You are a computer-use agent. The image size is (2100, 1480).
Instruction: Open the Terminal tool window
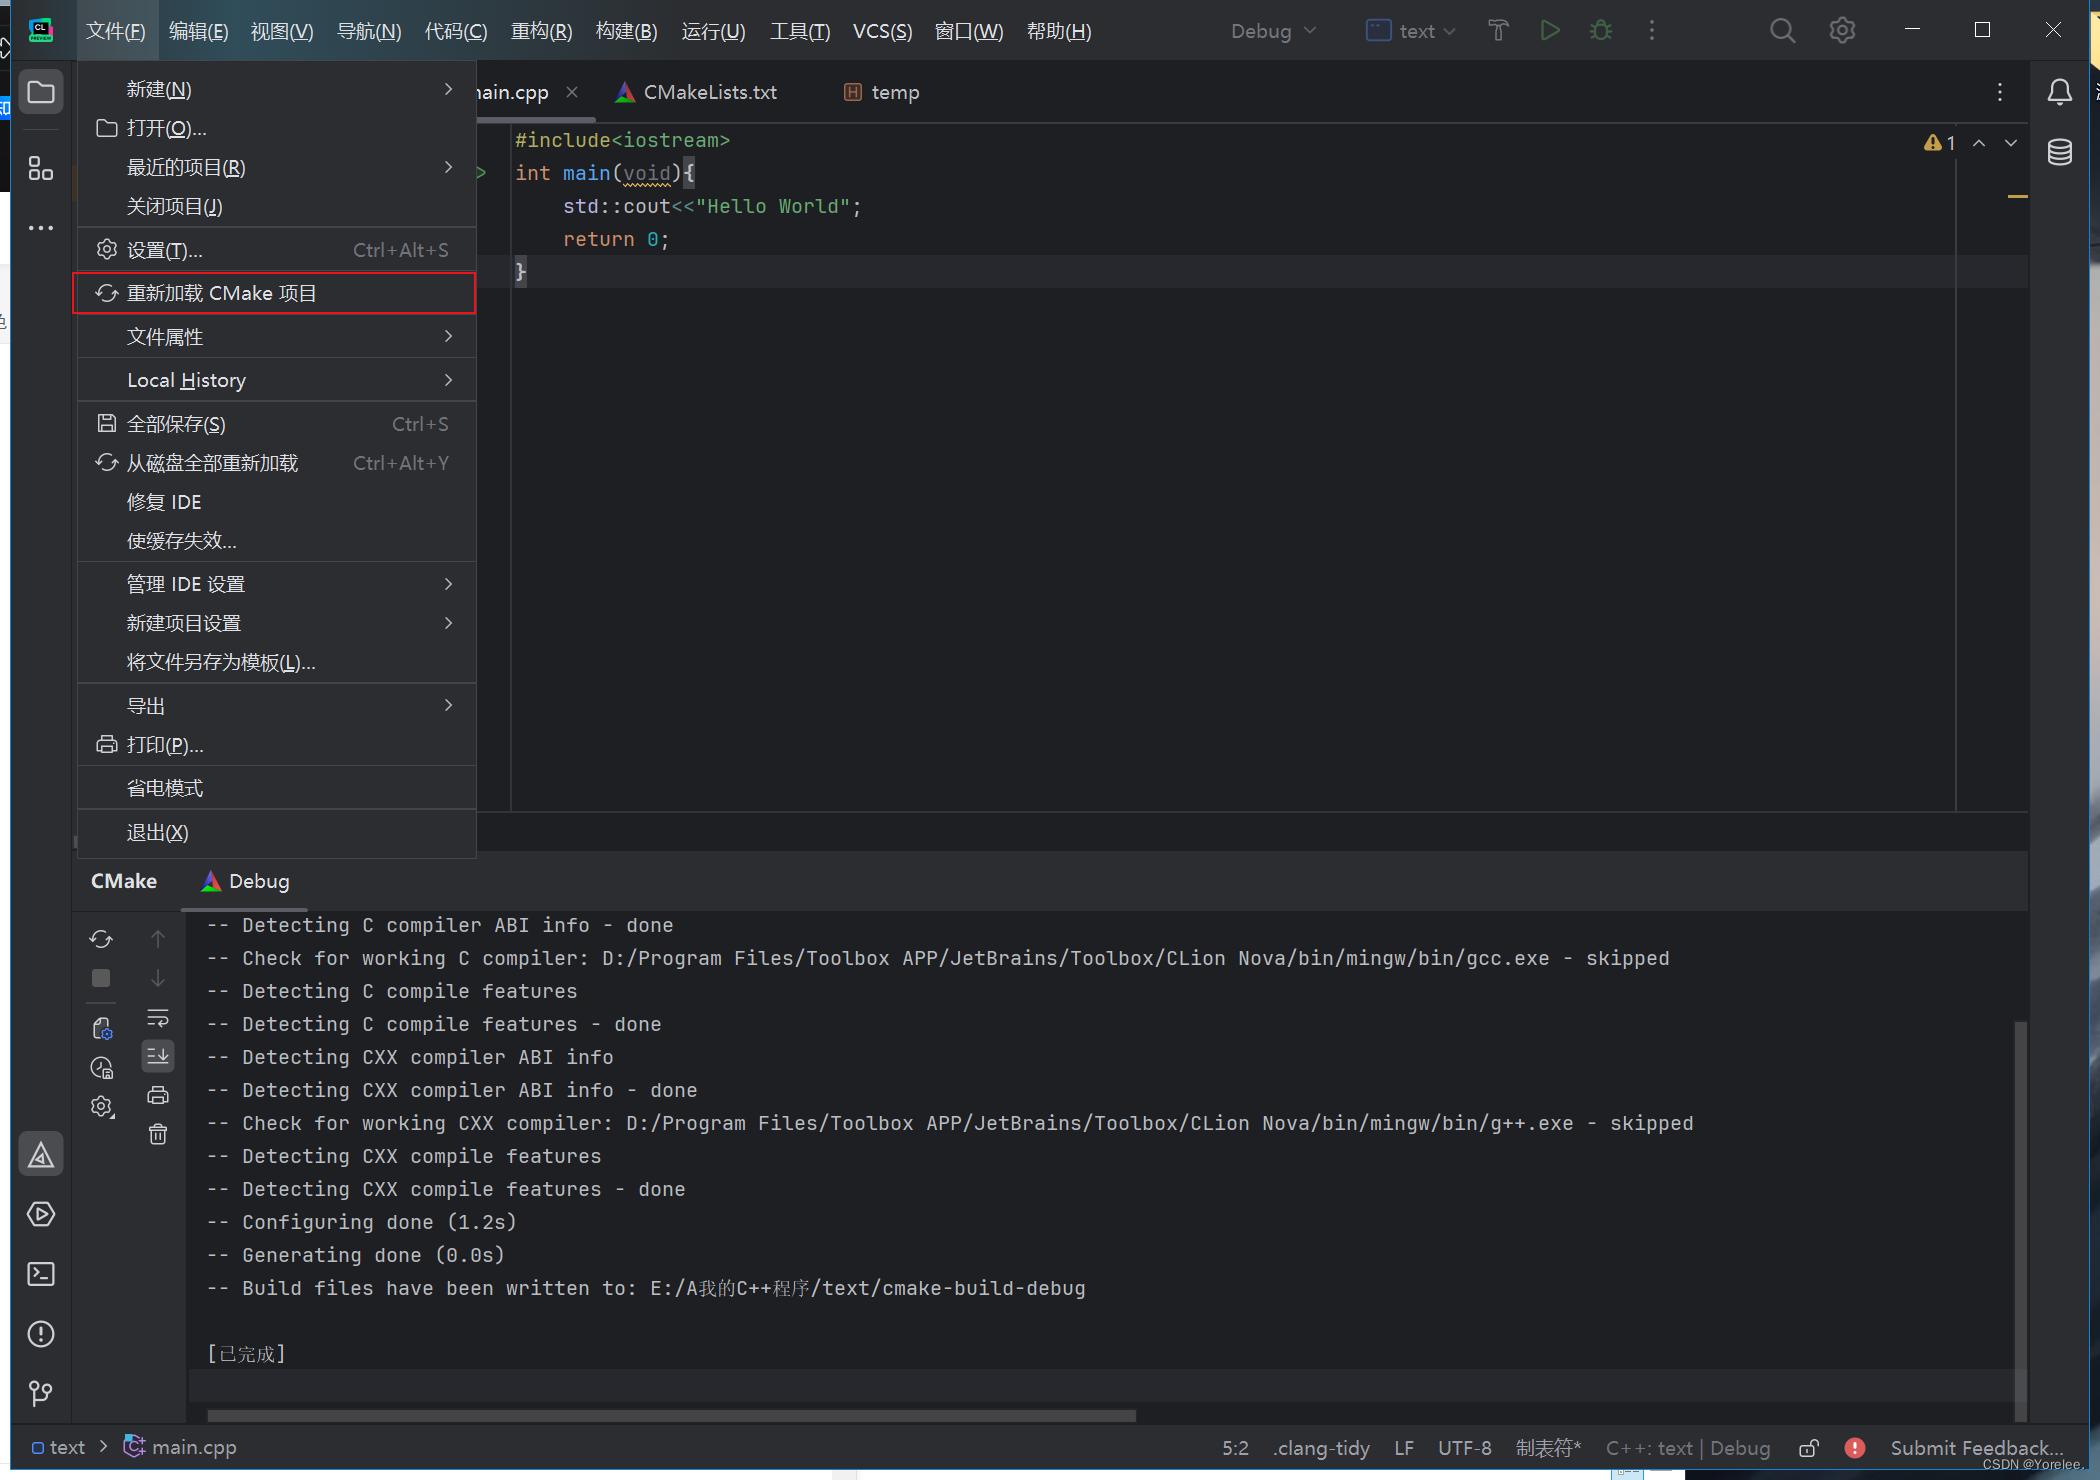41,1274
